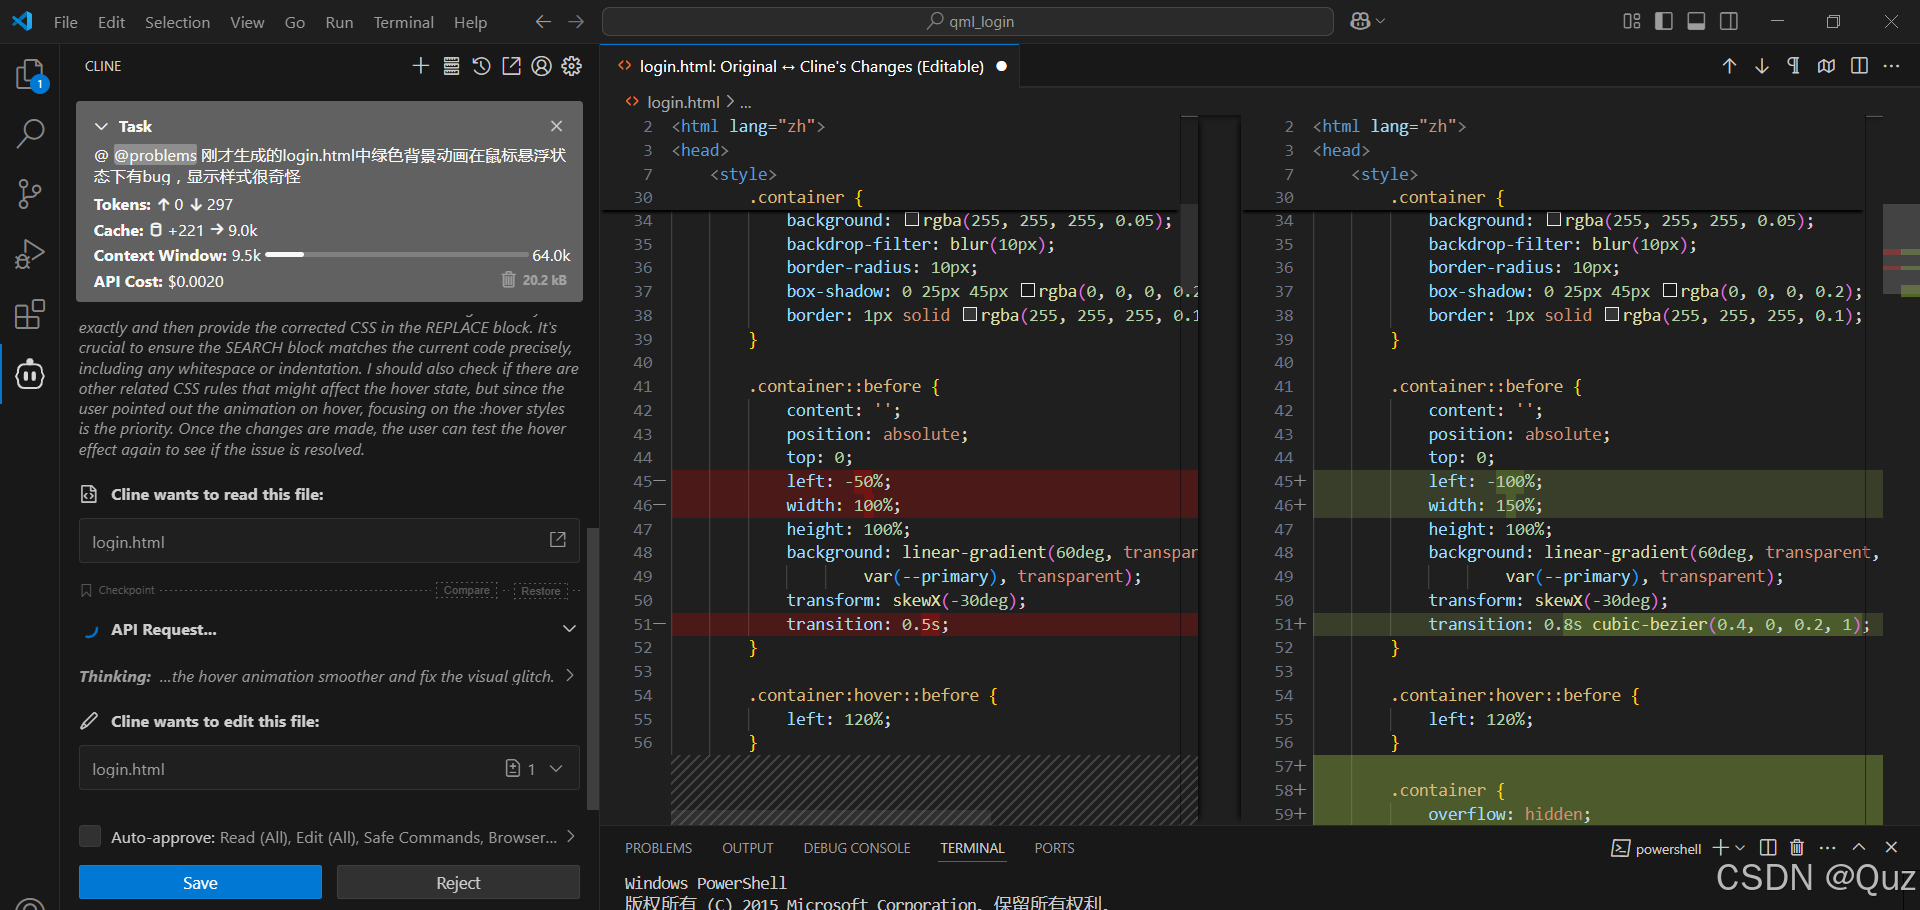
Task: Go to previous change in diff editor
Action: coord(1729,66)
